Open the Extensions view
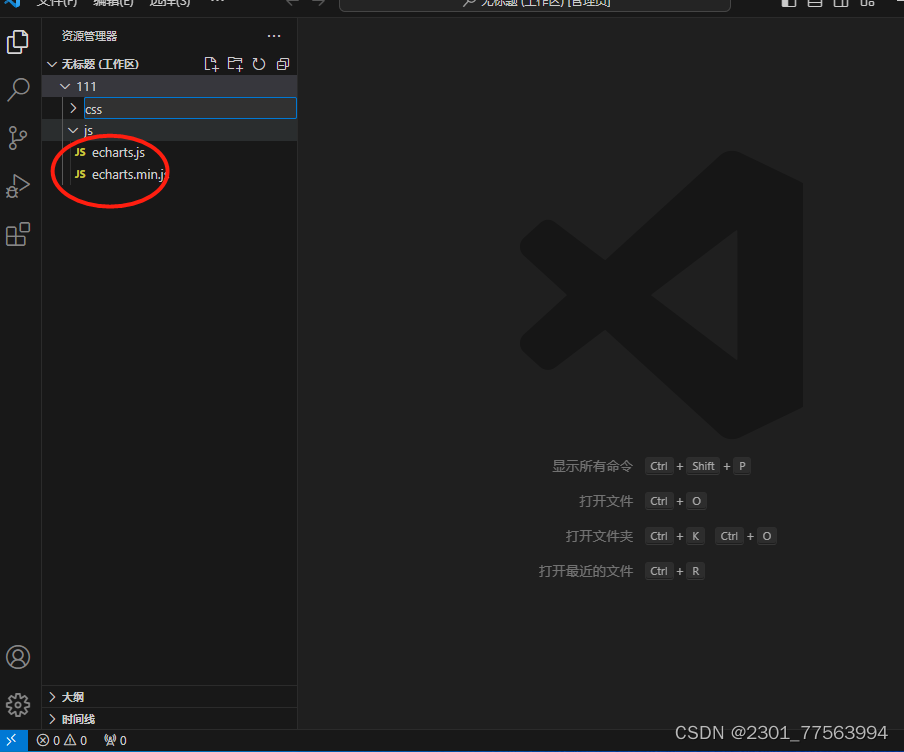 tap(18, 234)
